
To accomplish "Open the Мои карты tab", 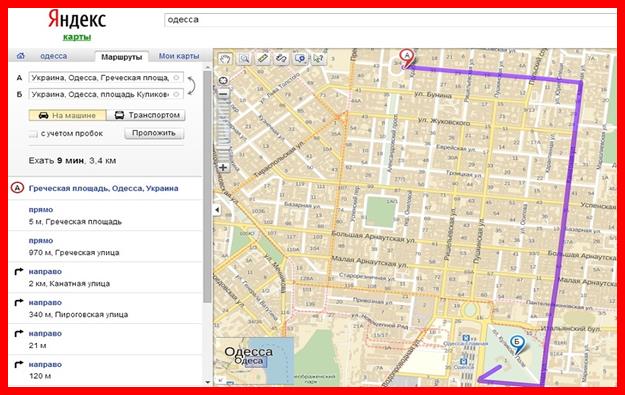I will (179, 56).
